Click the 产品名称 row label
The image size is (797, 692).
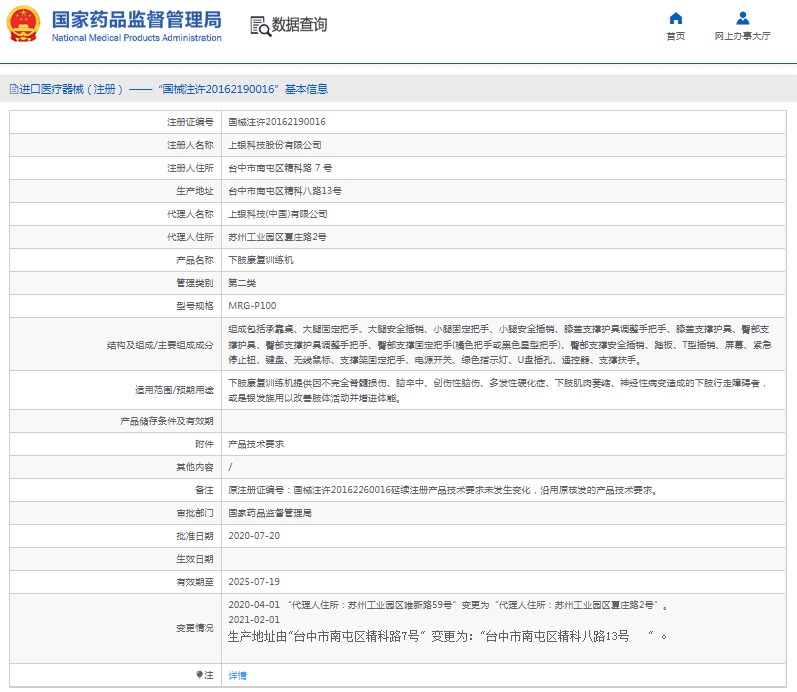[195, 260]
